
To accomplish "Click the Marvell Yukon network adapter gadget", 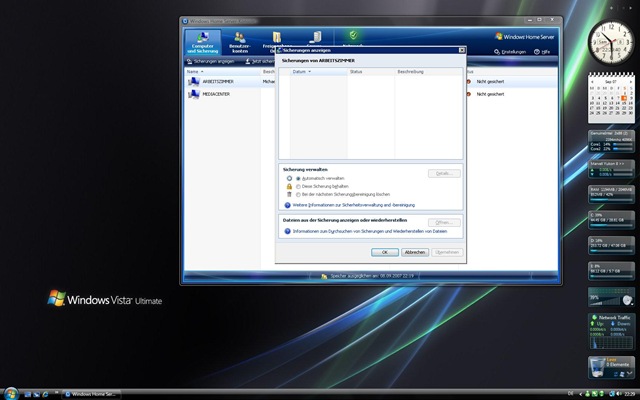I will (x=611, y=169).
